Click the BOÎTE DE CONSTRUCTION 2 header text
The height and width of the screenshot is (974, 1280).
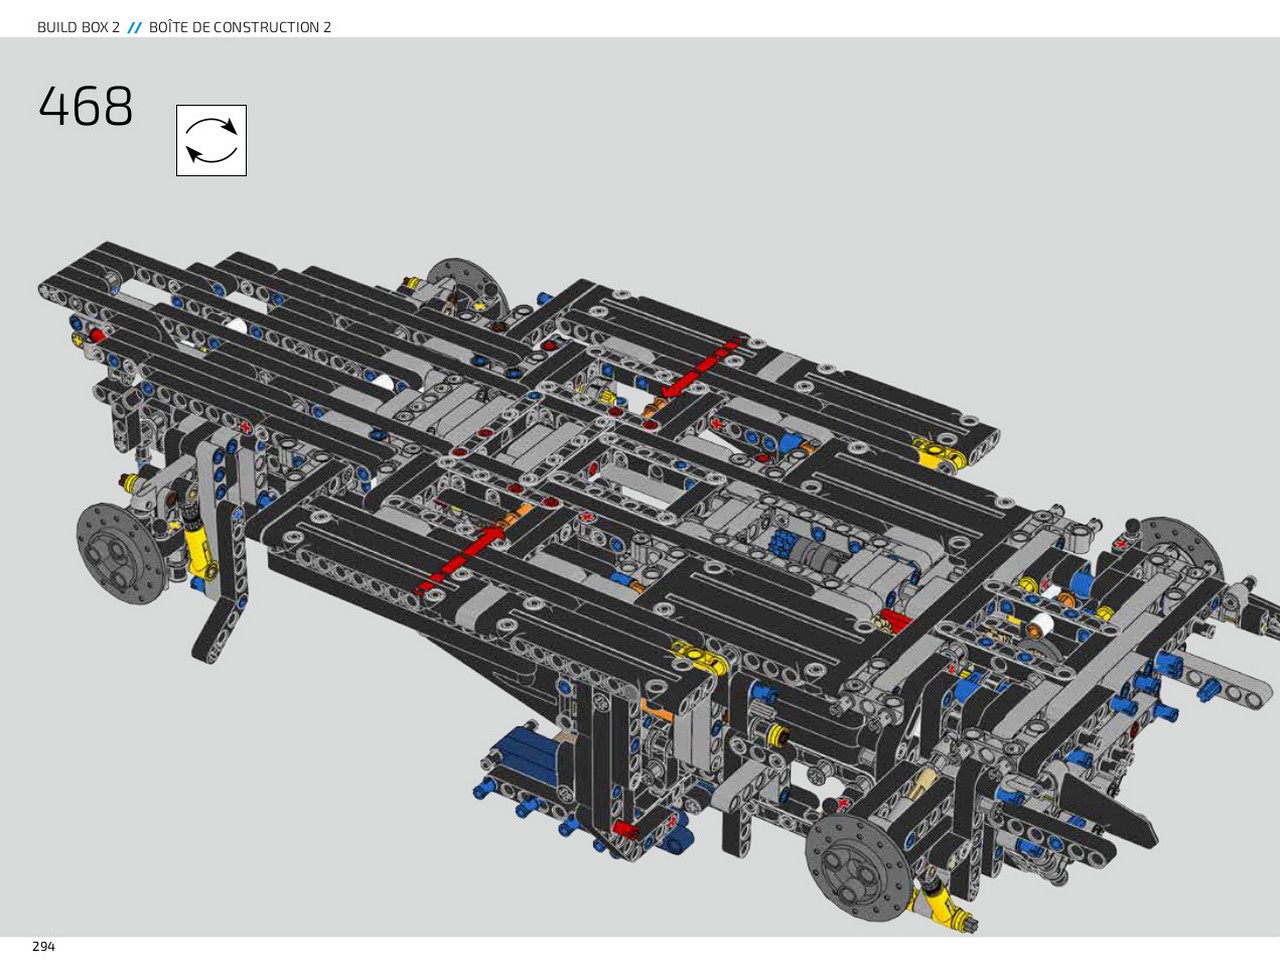click(x=240, y=27)
